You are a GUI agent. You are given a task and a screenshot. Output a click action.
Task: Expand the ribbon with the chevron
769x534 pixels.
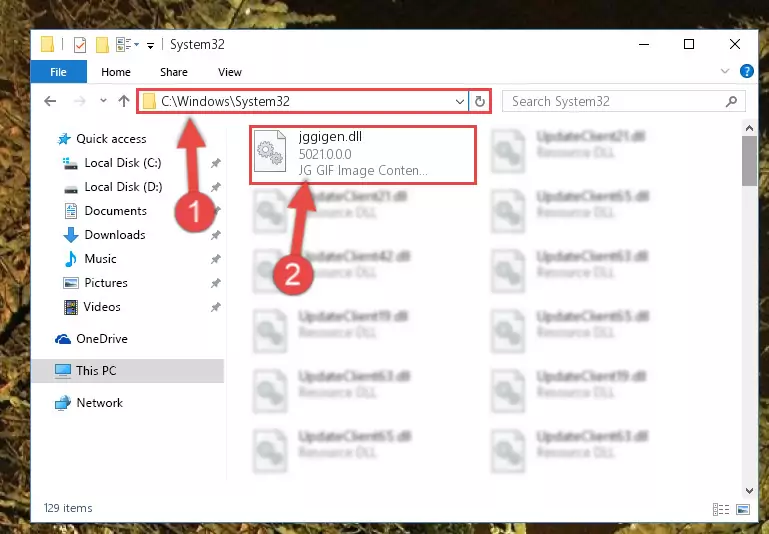[725, 71]
